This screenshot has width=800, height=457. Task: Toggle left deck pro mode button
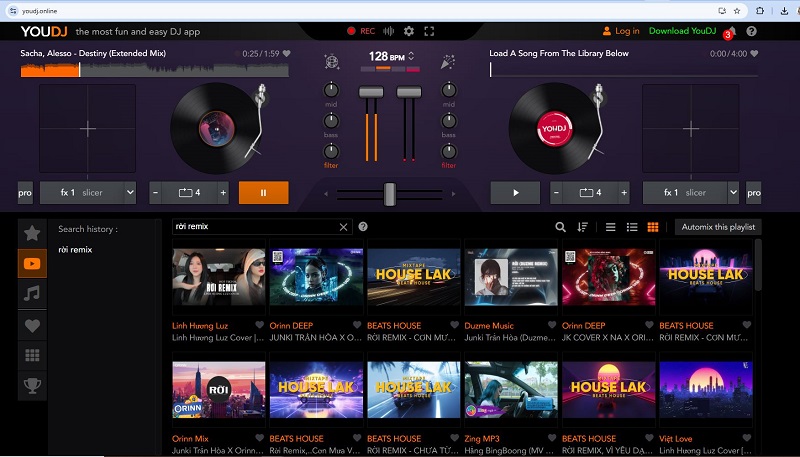pos(25,193)
